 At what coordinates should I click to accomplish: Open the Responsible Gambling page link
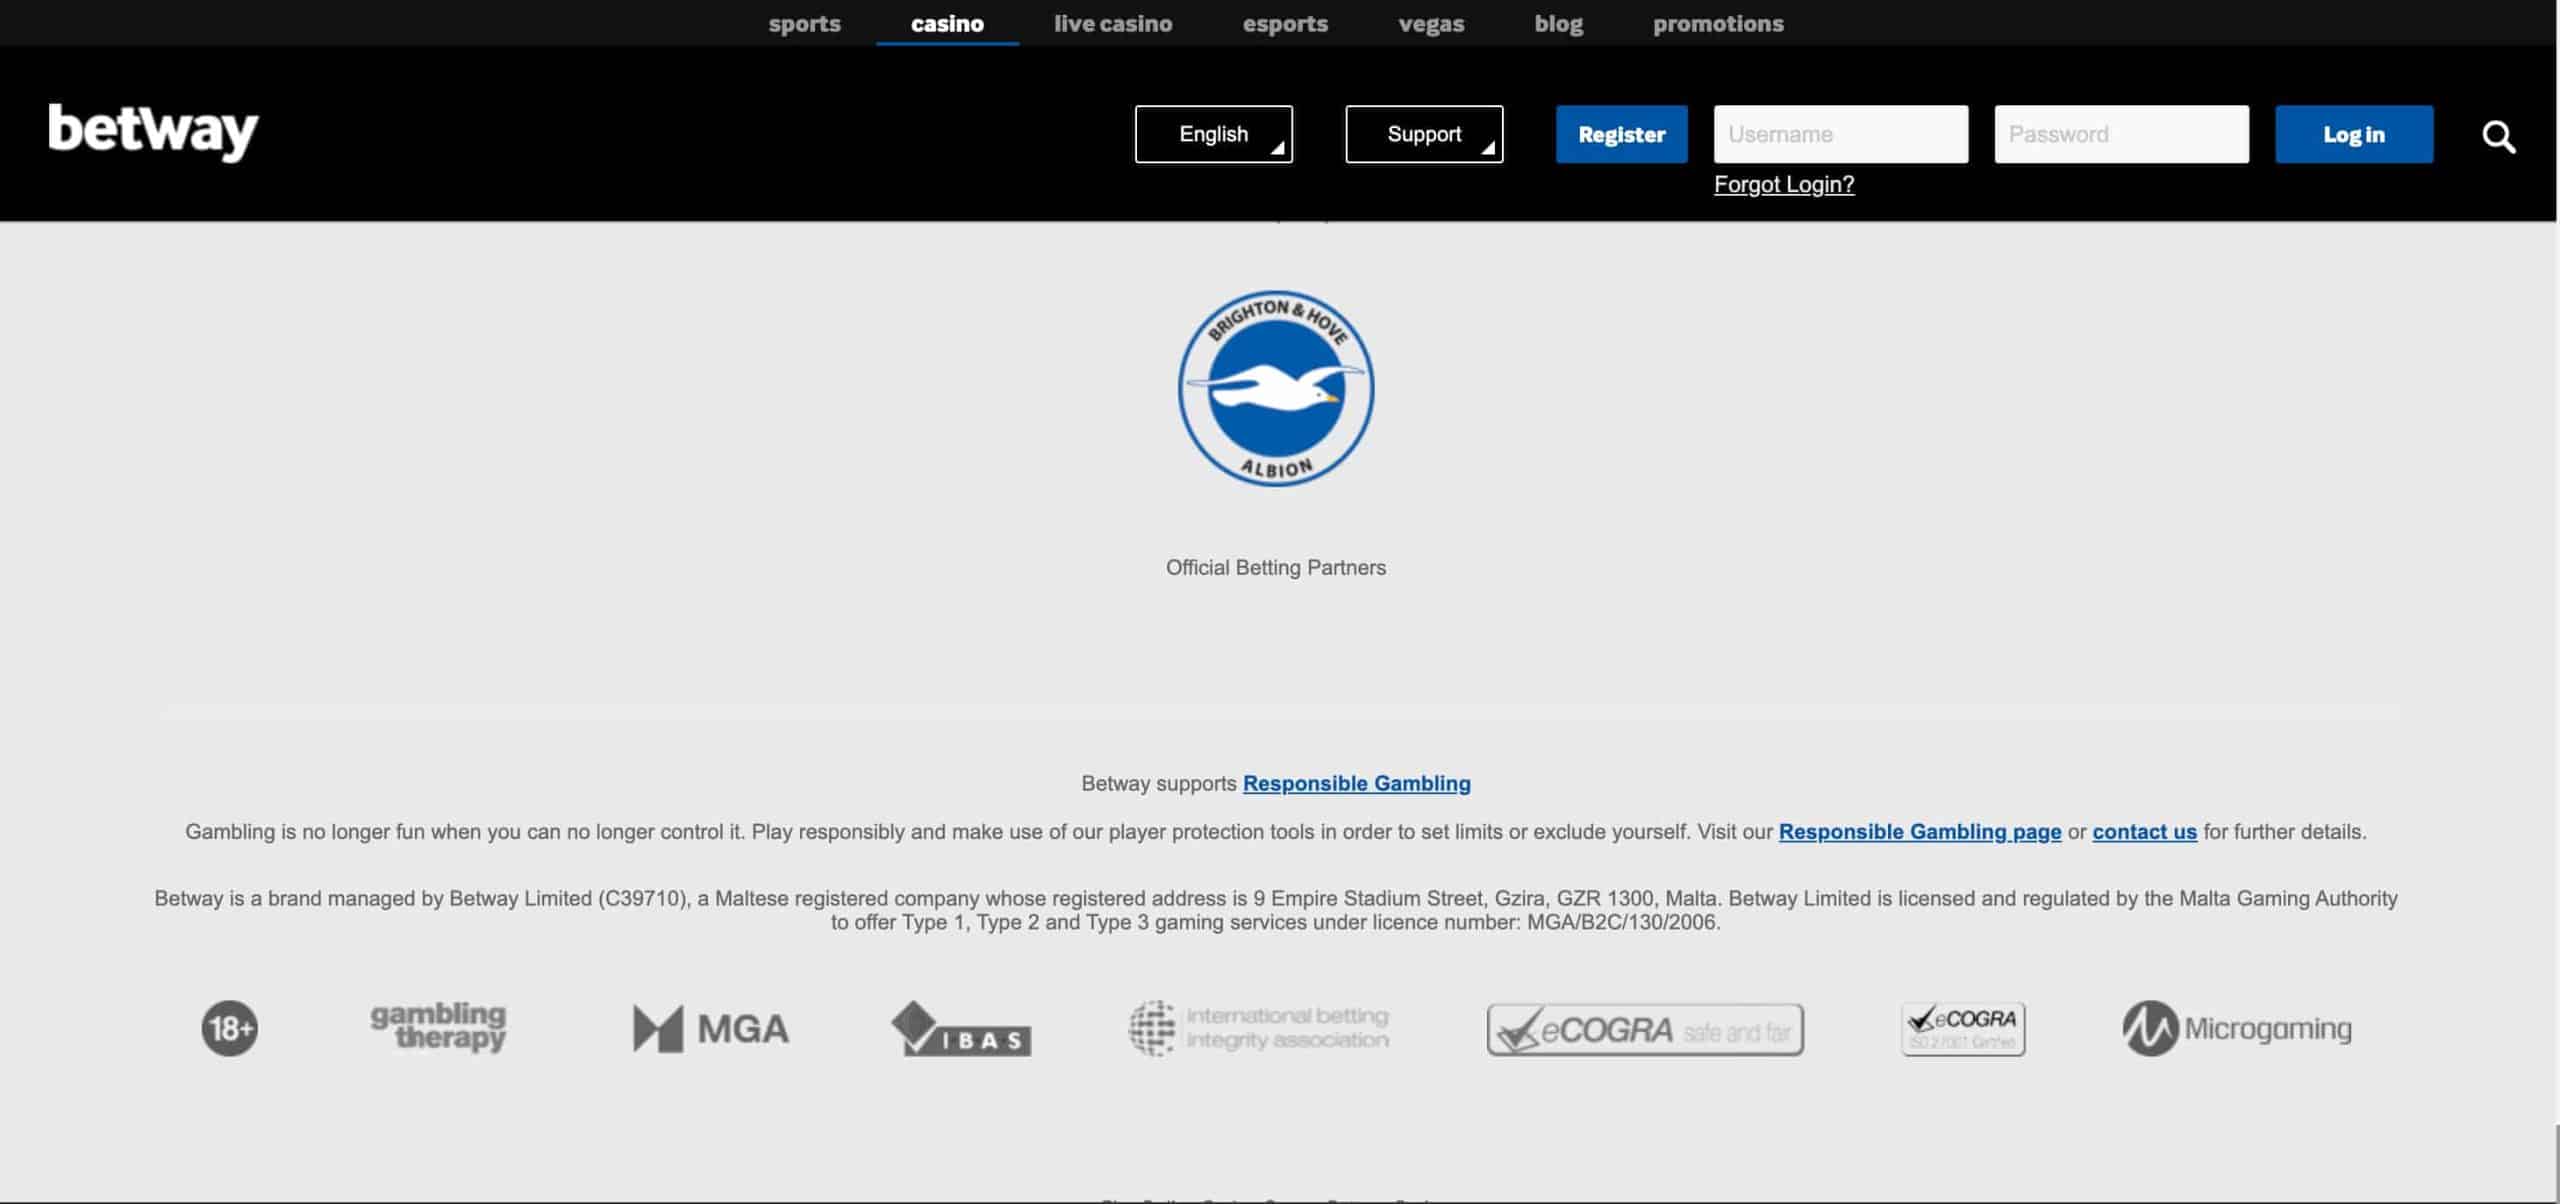[x=1920, y=831]
